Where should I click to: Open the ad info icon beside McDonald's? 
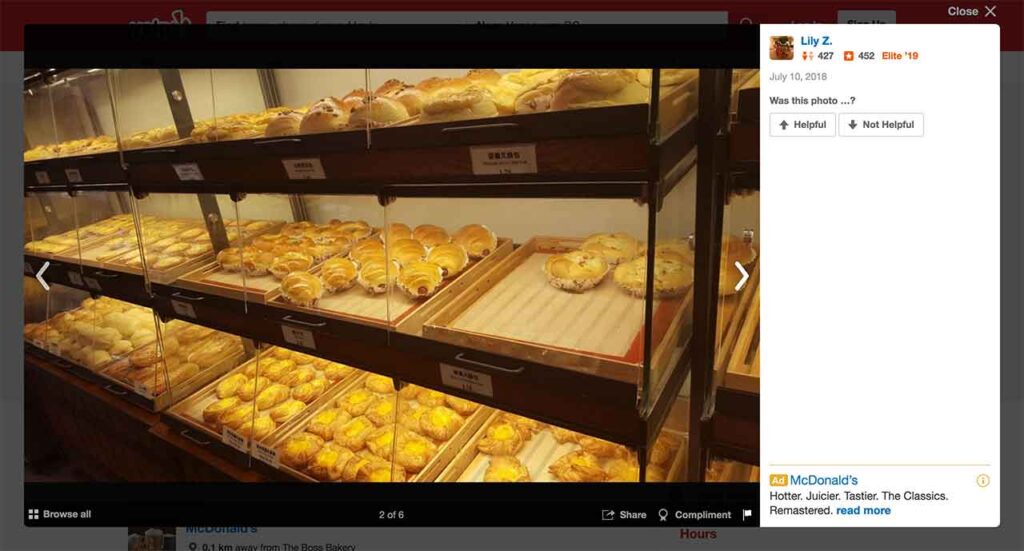coord(982,480)
